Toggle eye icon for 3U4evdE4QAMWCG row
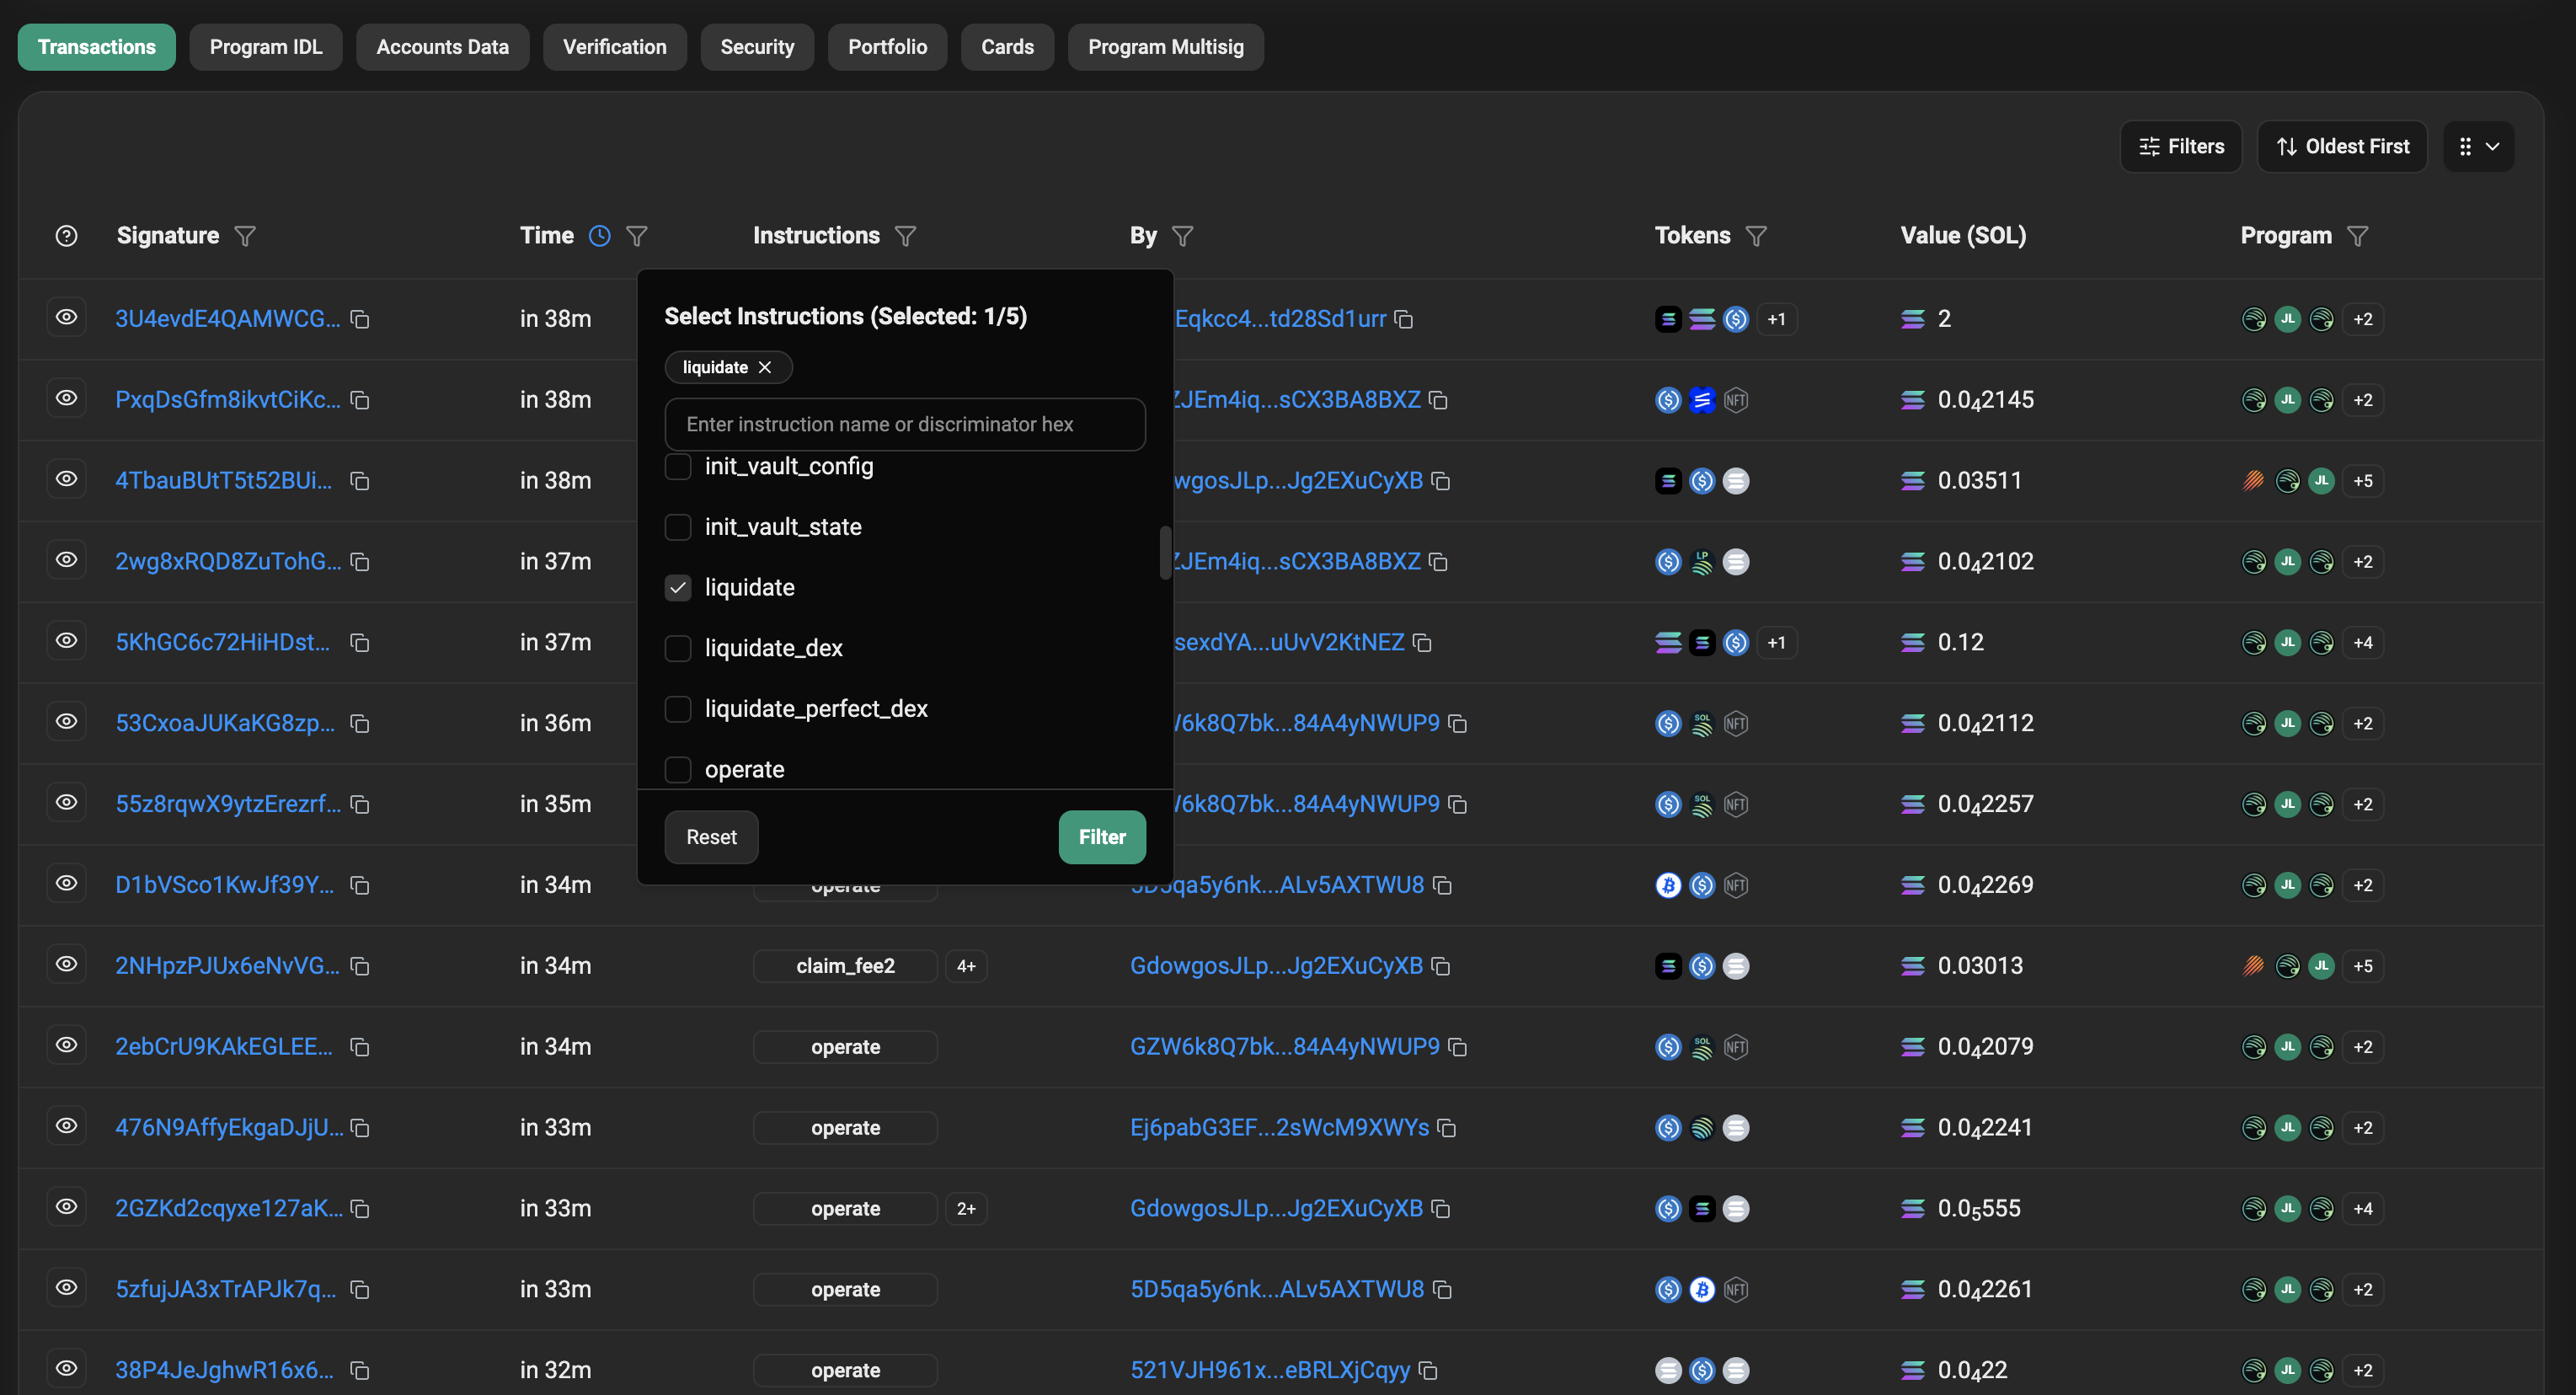The width and height of the screenshot is (2576, 1395). coord(66,317)
